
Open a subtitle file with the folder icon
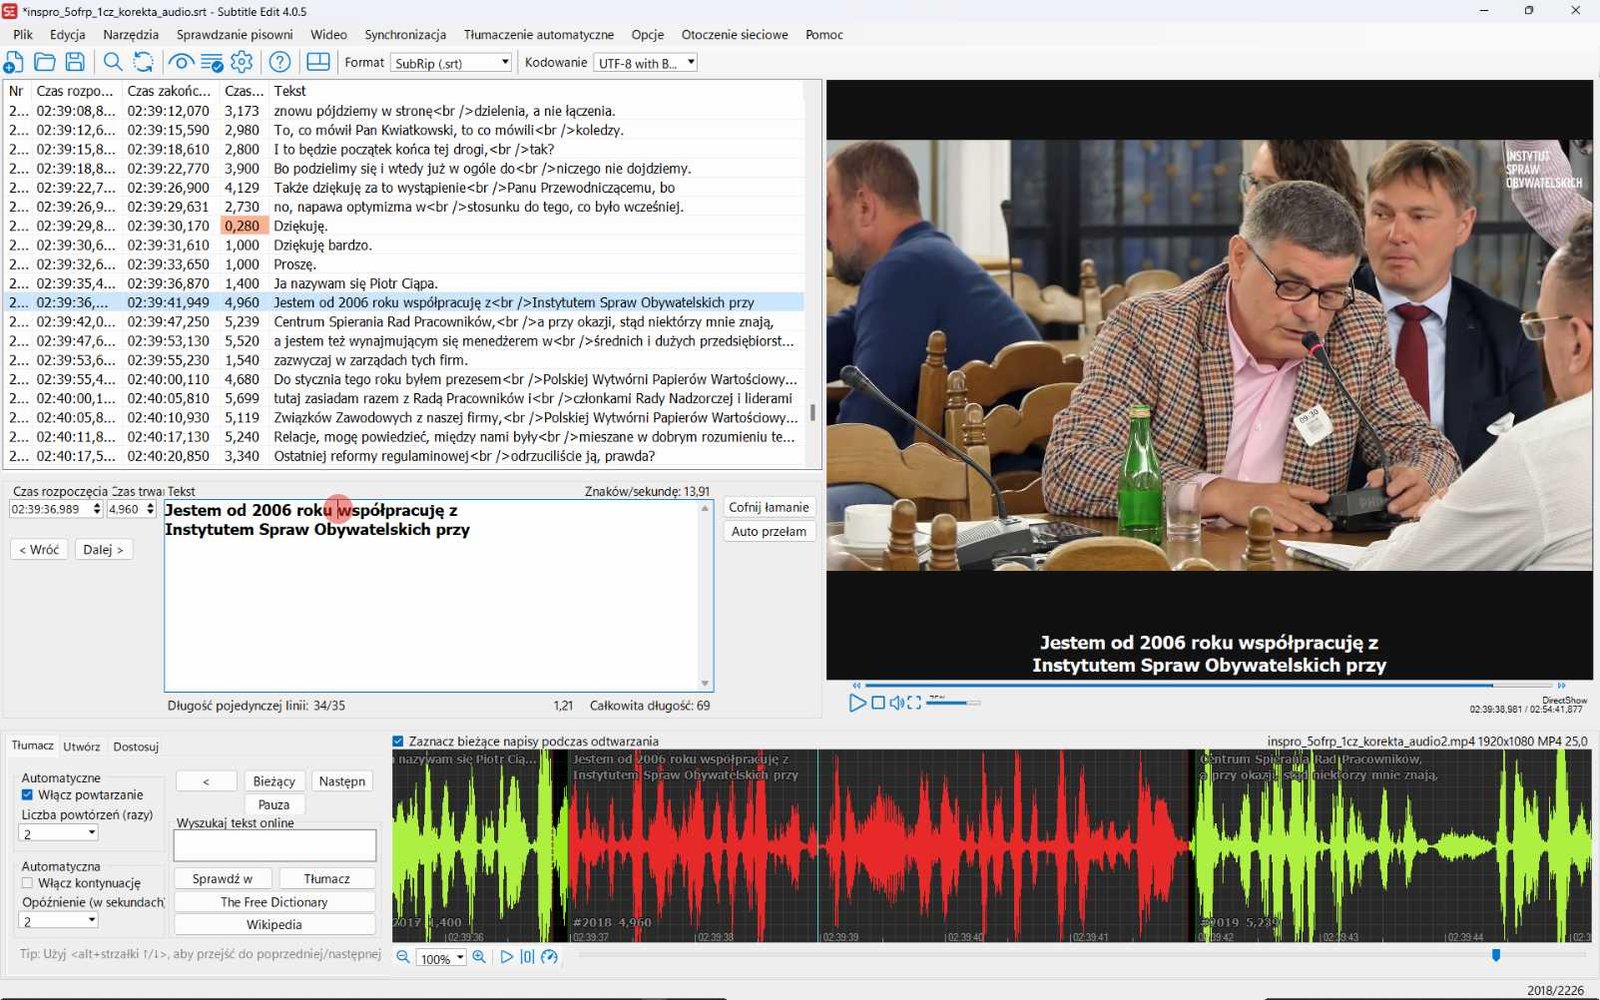(45, 62)
